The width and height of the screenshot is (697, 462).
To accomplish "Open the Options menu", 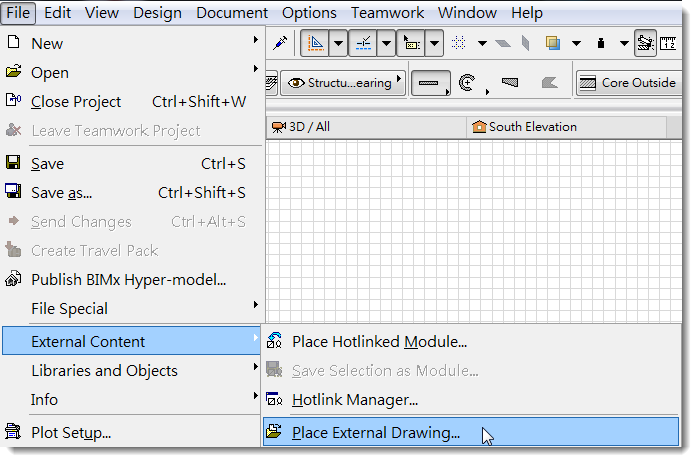I will click(x=309, y=12).
